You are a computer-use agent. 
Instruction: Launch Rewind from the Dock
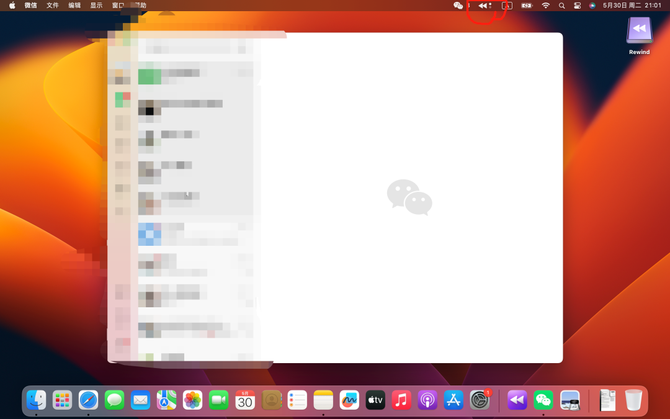click(x=517, y=400)
